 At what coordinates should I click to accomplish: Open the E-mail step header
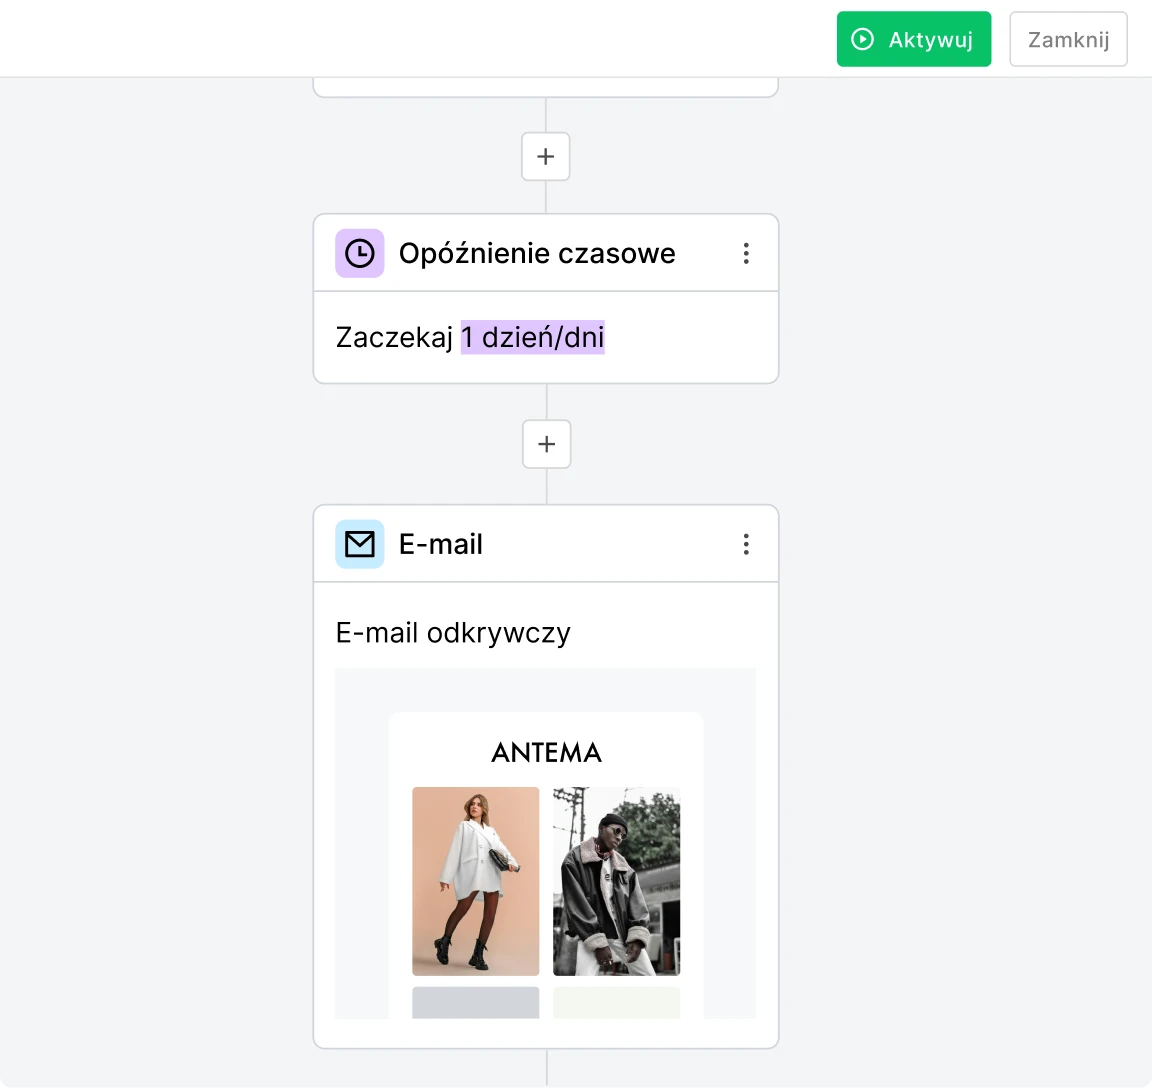(440, 543)
